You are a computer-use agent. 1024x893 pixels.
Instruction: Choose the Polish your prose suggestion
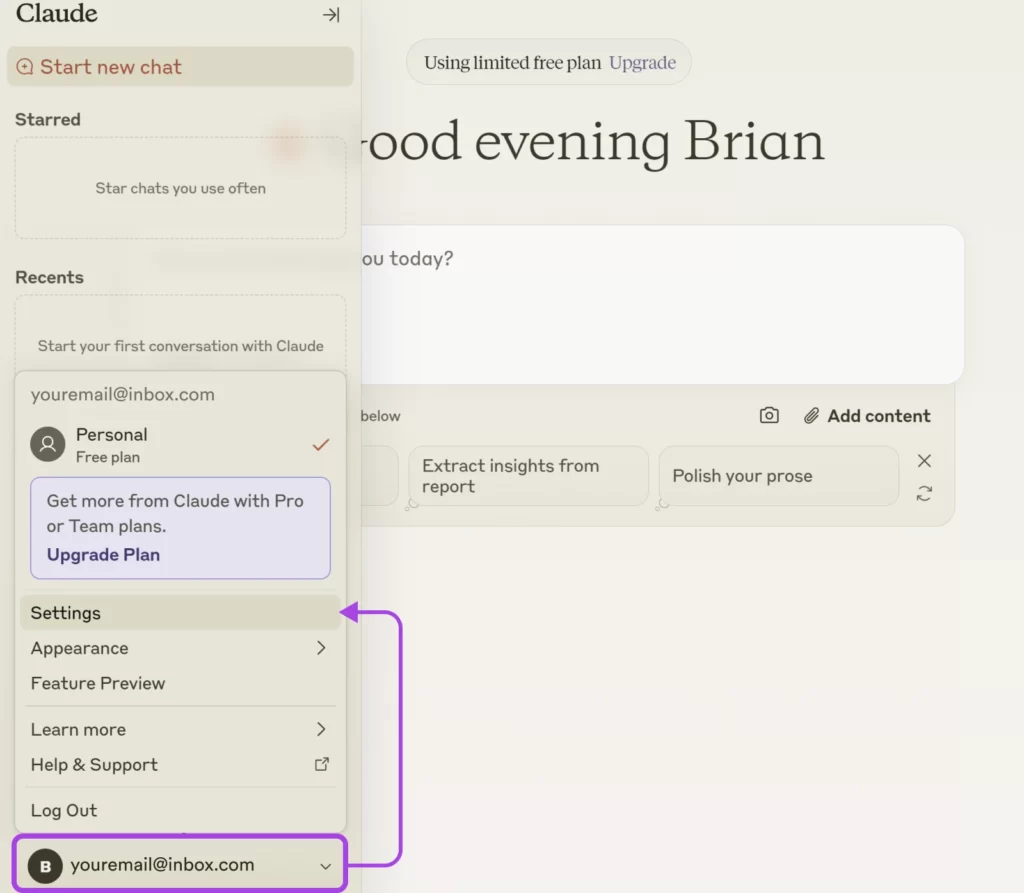pyautogui.click(x=778, y=476)
